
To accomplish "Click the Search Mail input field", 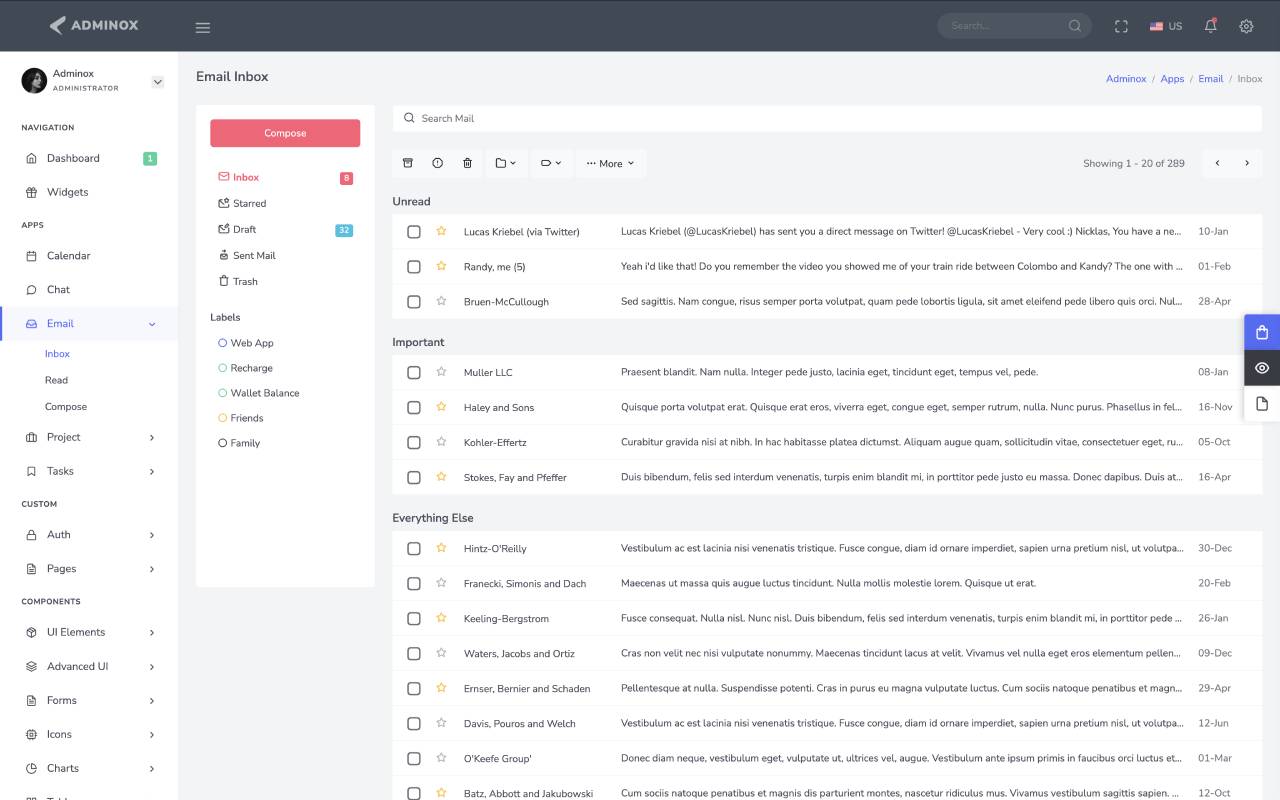I will tap(827, 118).
